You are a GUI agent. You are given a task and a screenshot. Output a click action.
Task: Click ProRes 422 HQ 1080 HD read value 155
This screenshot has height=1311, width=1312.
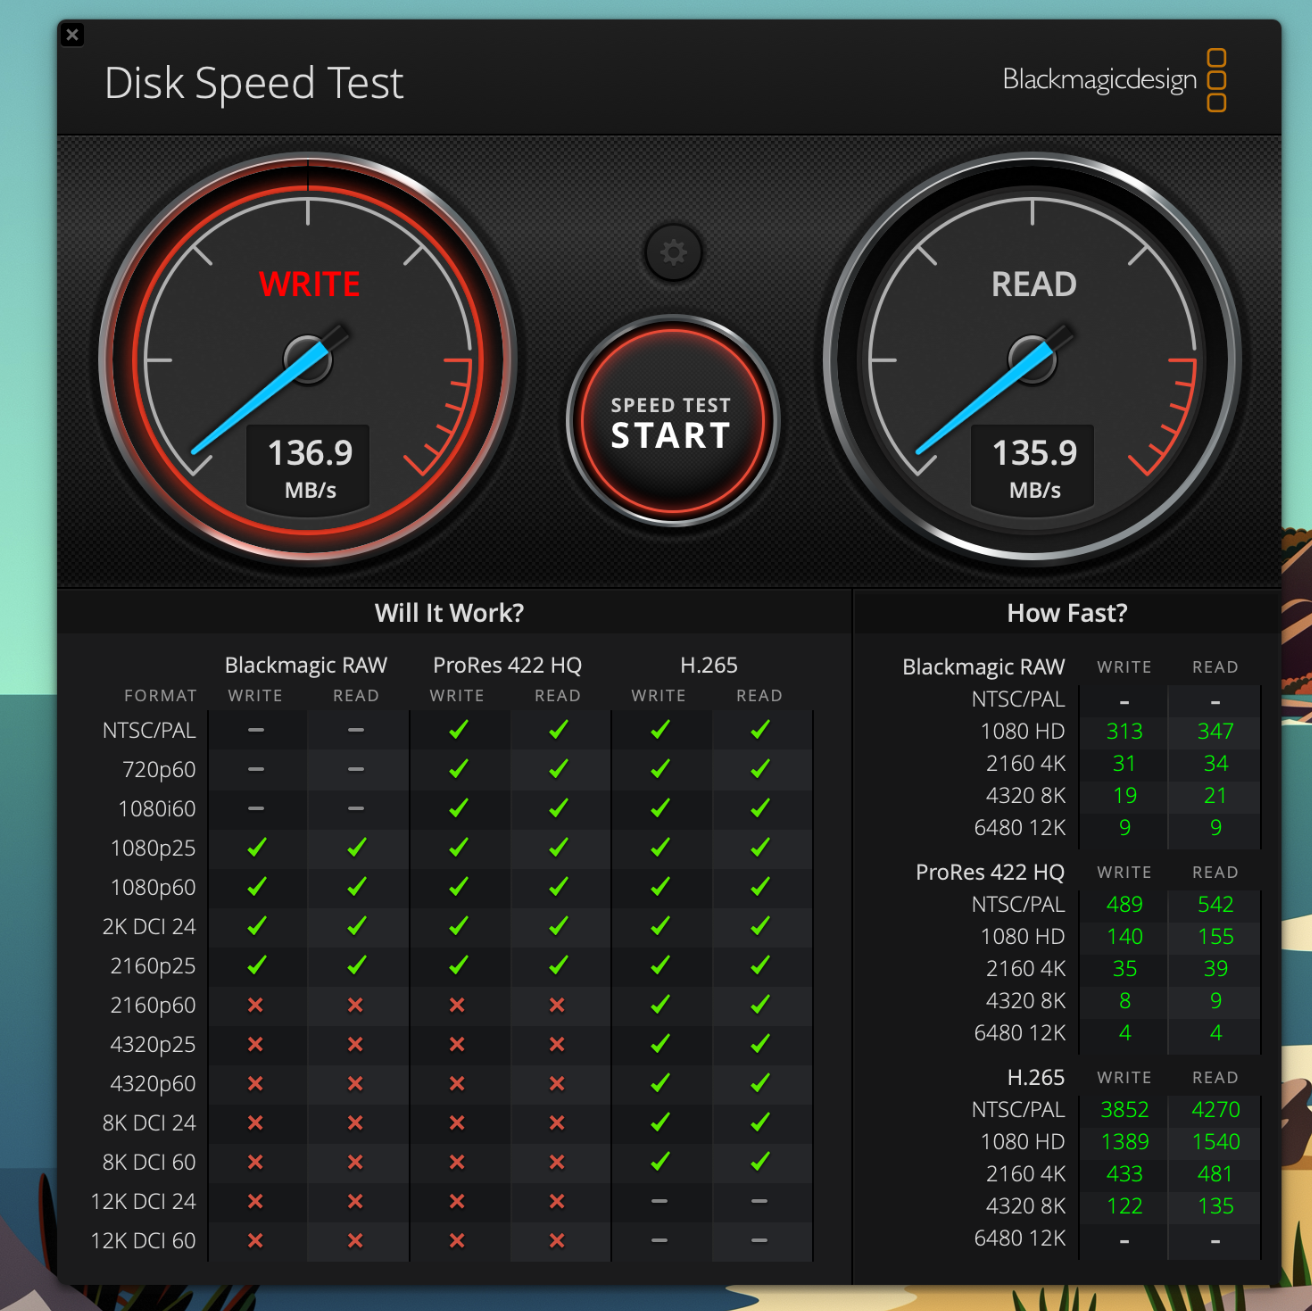click(x=1215, y=937)
